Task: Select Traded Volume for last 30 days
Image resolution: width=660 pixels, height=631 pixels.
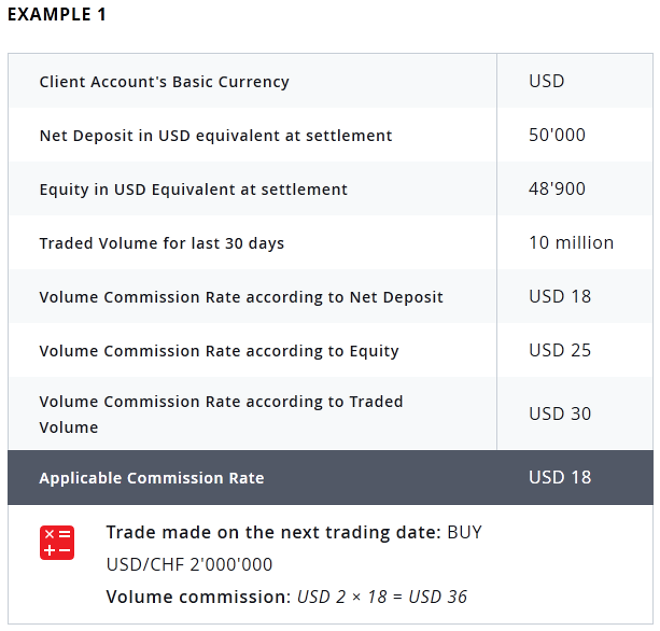Action: click(x=162, y=243)
